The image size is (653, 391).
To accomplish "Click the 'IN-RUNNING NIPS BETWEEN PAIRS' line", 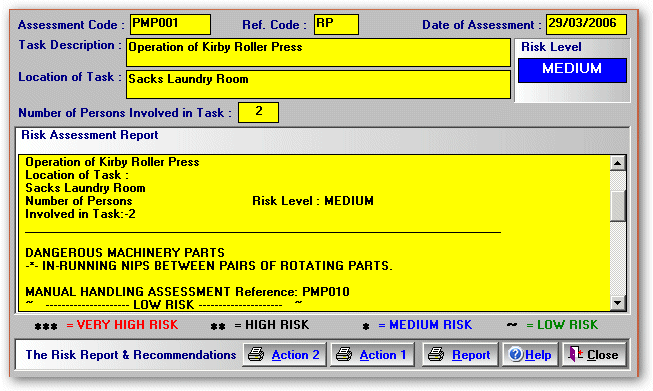I will click(x=209, y=266).
